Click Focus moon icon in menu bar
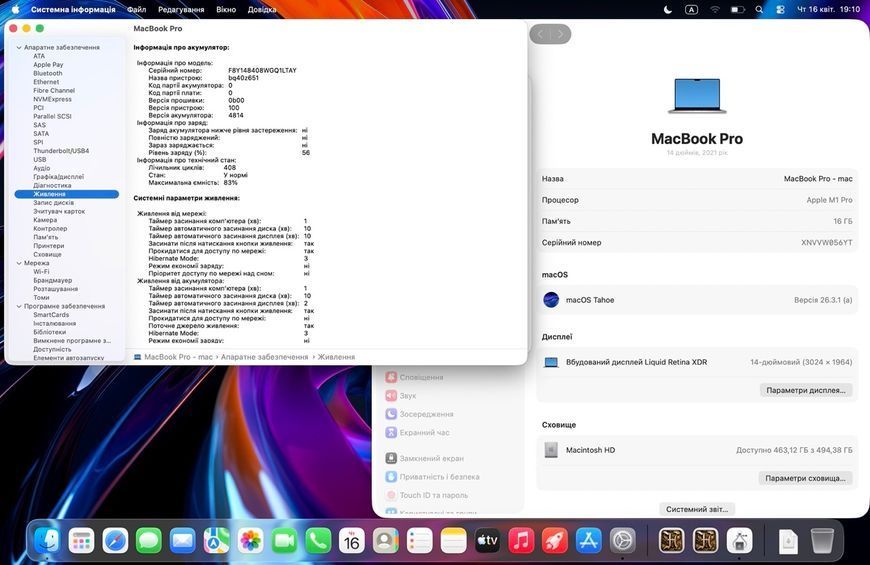The image size is (870, 565). [x=668, y=9]
